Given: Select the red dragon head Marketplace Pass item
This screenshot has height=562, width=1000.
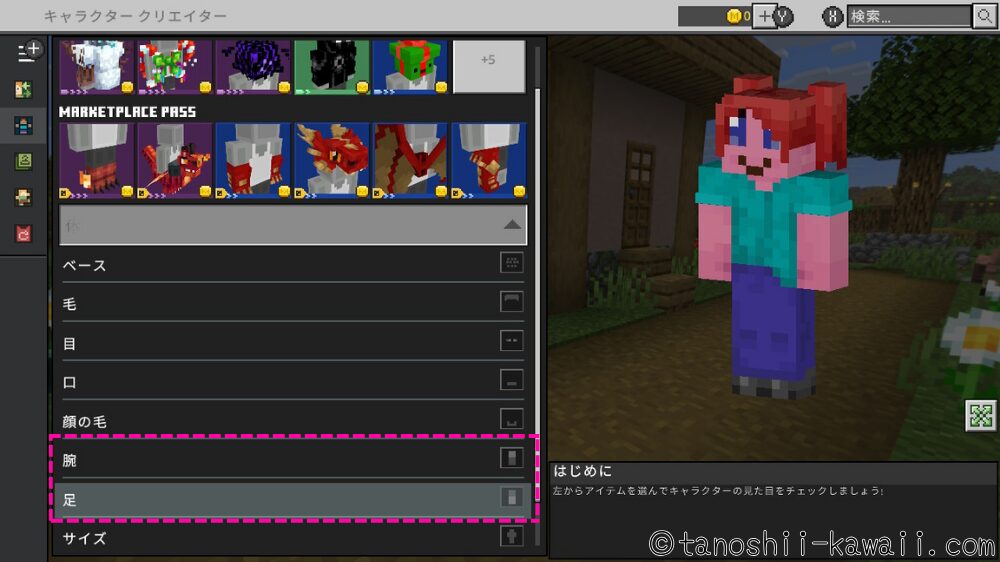Looking at the screenshot, I should pos(331,160).
